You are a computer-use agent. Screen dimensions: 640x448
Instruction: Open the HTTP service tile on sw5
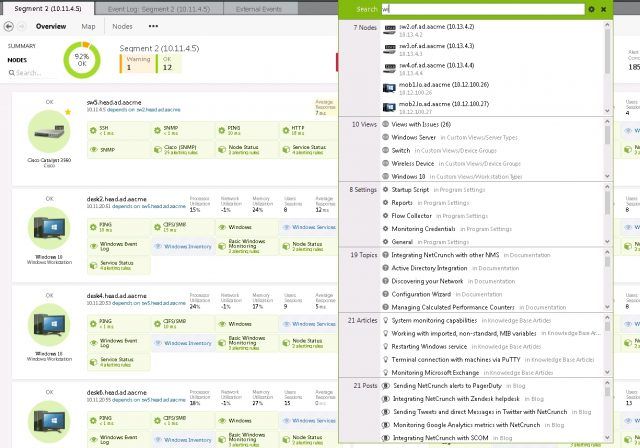pos(308,131)
